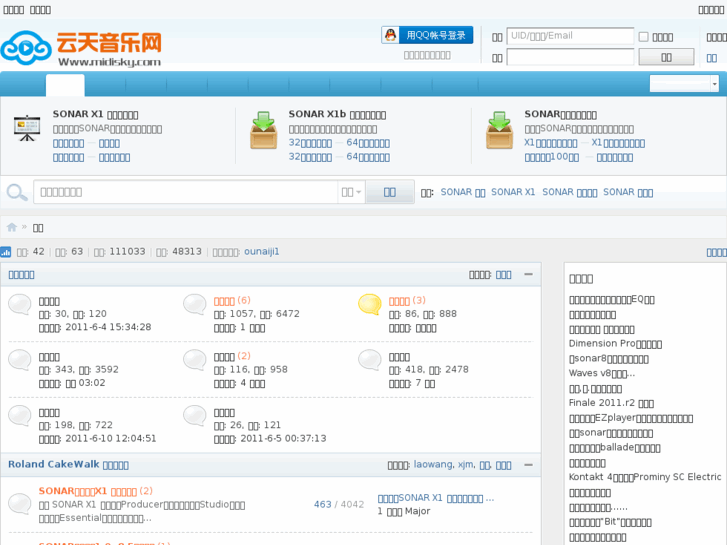The image size is (727, 545).
Task: Open forum bubble icon with stats 30, 120
Action: [x=20, y=305]
